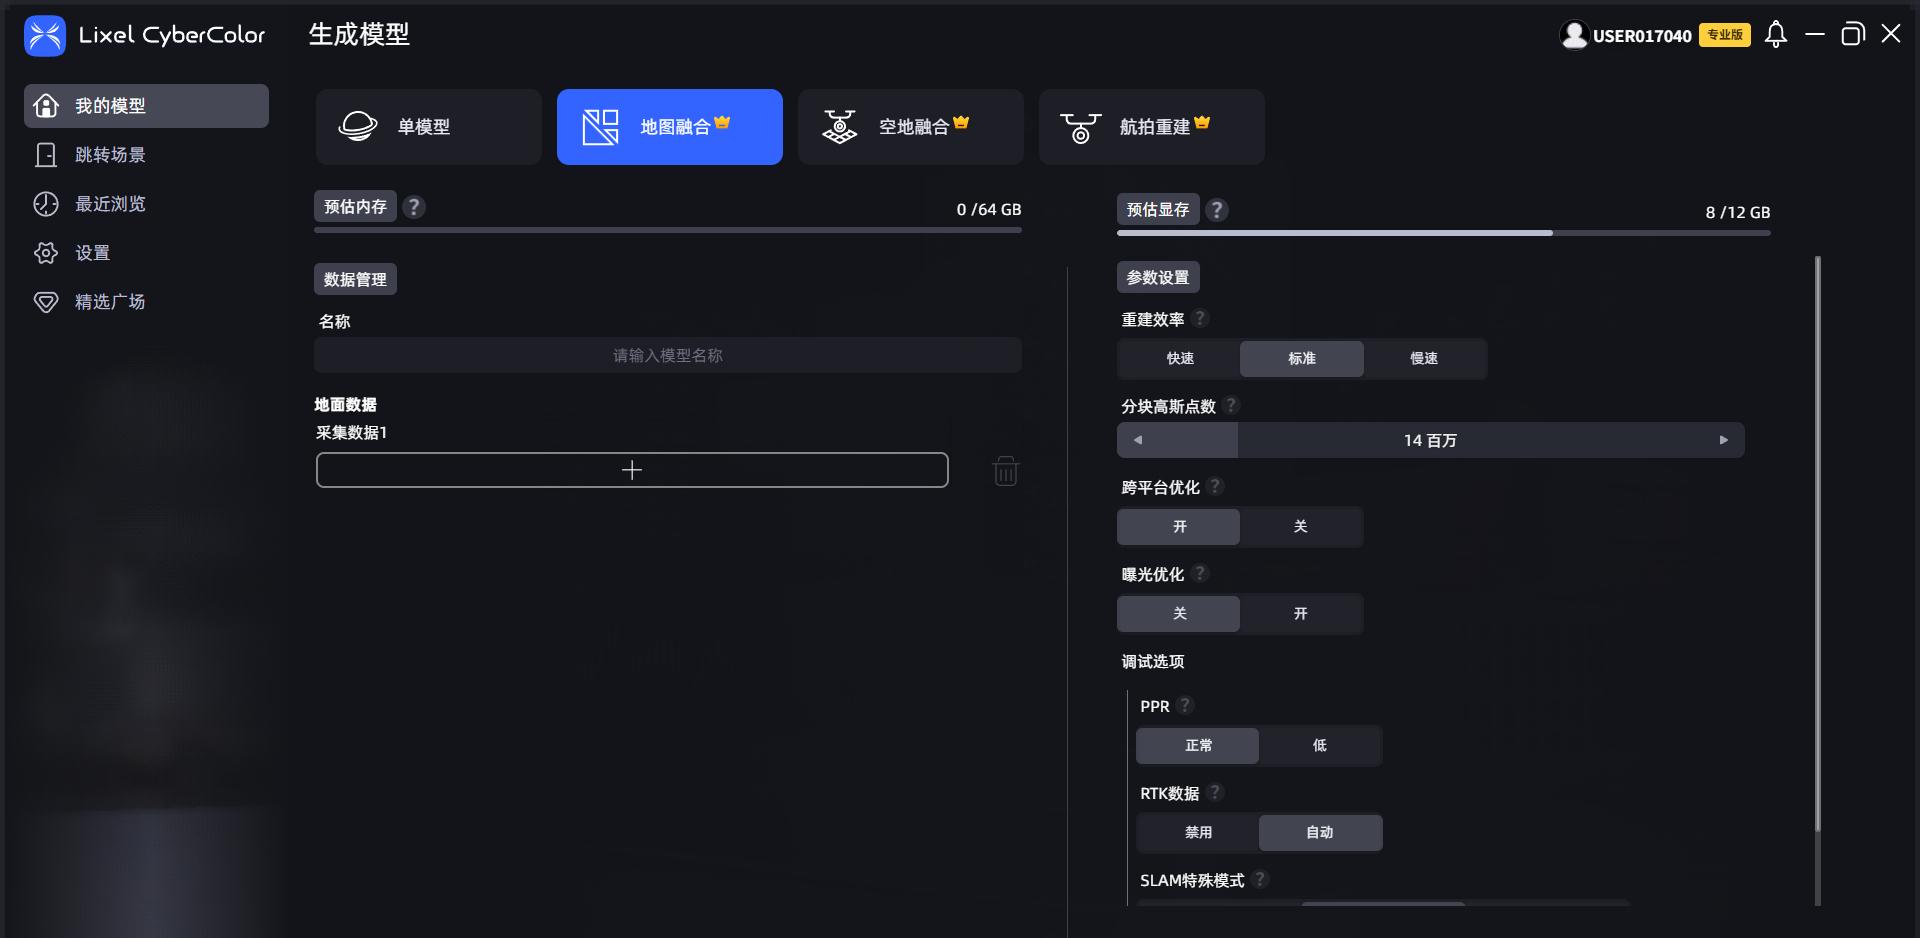Screen dimensions: 1920x938
Task: Go to 跳转场景 in the sidebar
Action: tap(146, 155)
